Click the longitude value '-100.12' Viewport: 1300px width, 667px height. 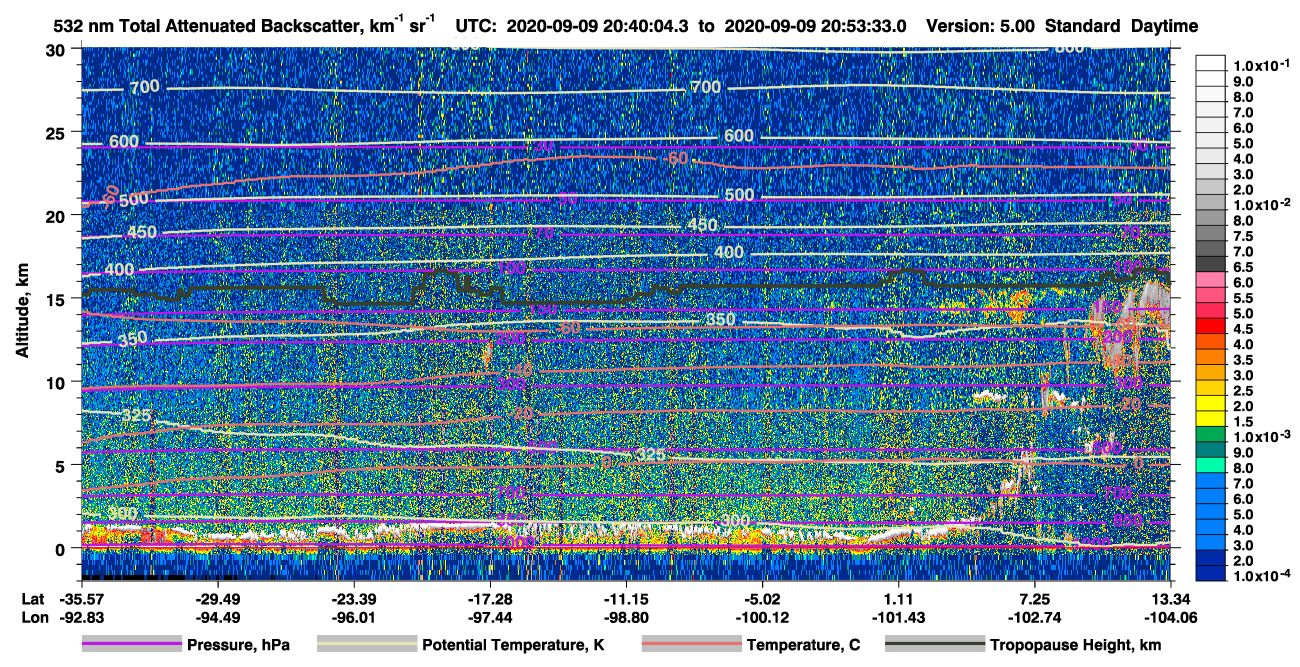point(762,617)
